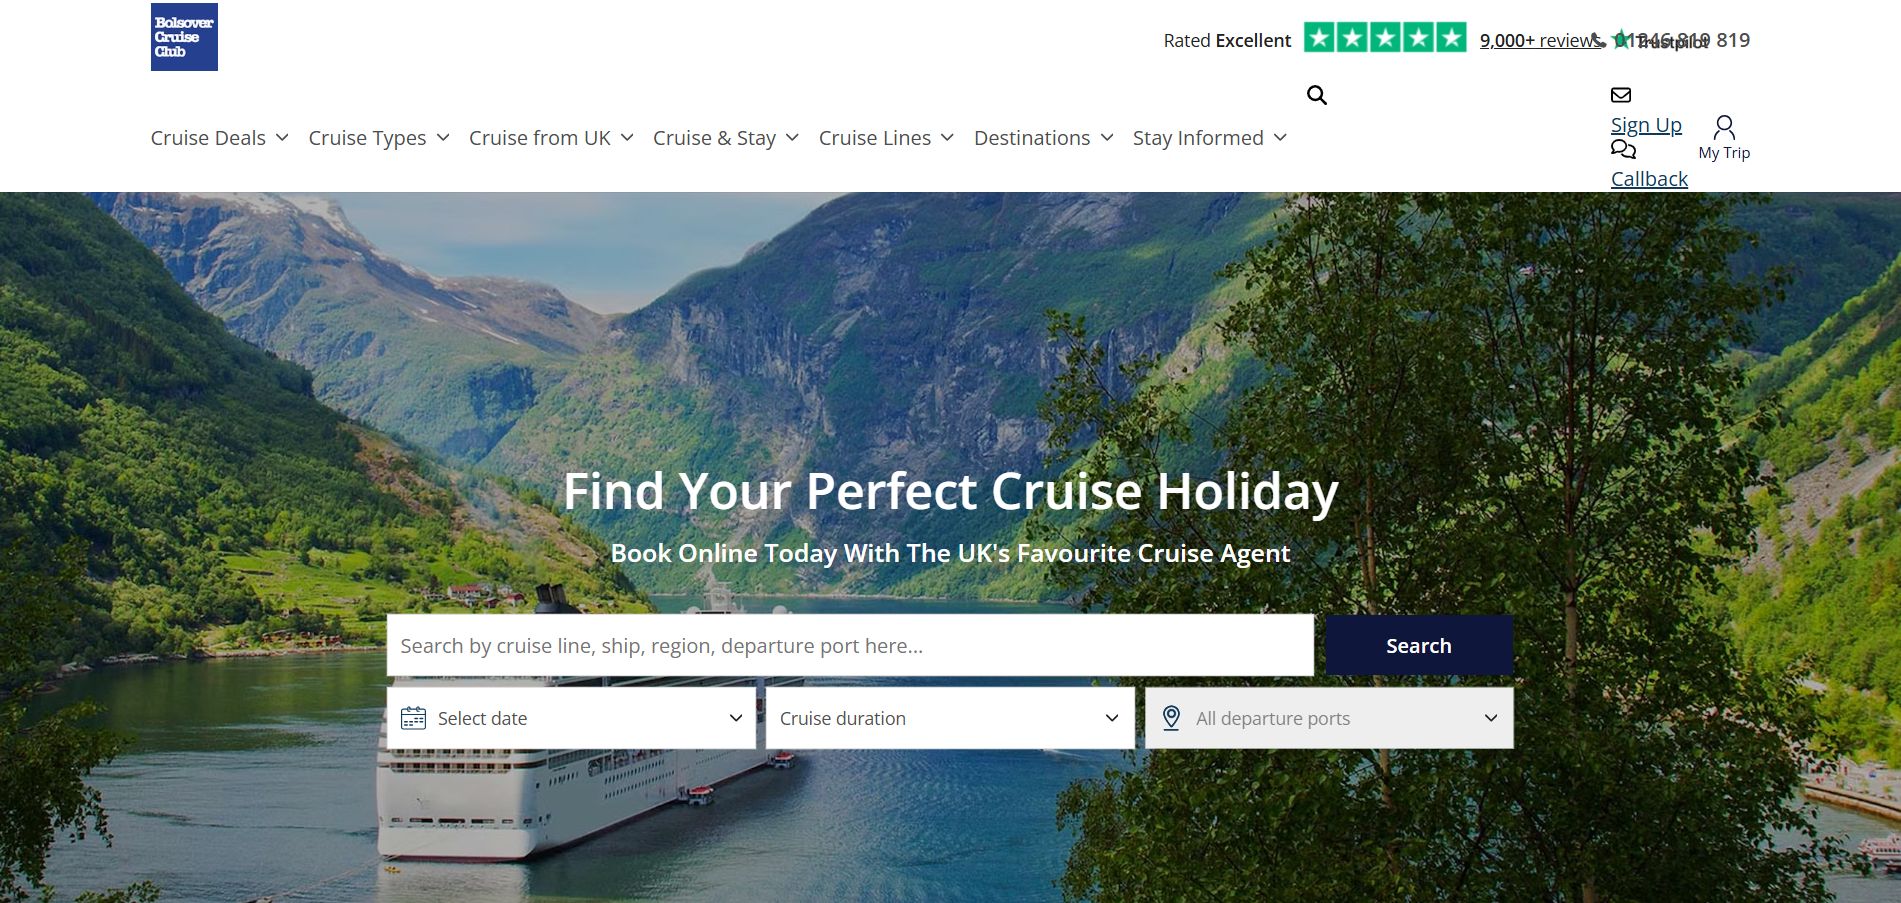1901x903 pixels.
Task: Expand the Destinations menu
Action: coord(1044,138)
